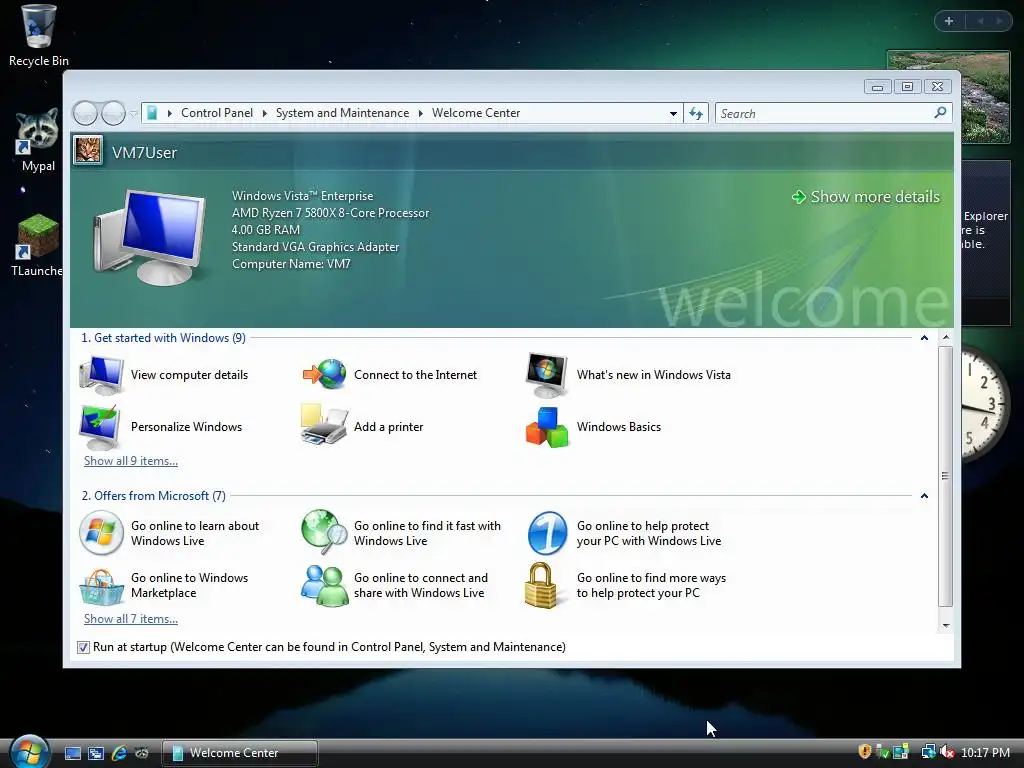The height and width of the screenshot is (768, 1024).
Task: Click the Connect to the Internet globe icon
Action: pos(324,374)
